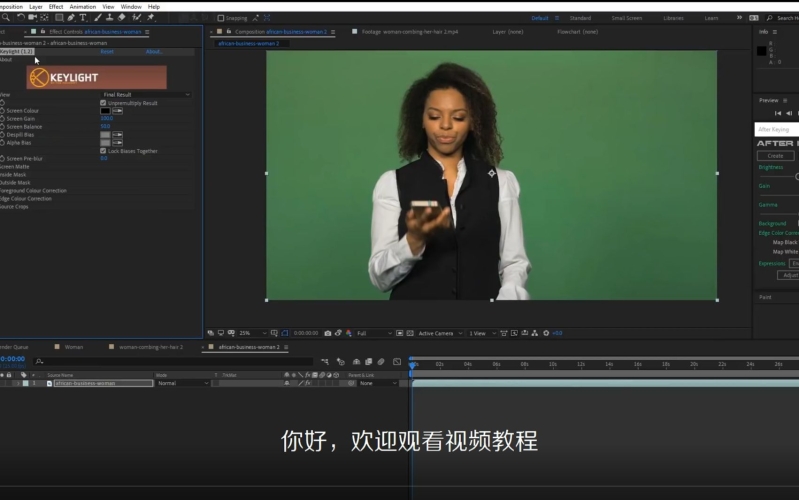Open Show Channel and color management icon
Image resolution: width=799 pixels, height=500 pixels.
click(349, 333)
